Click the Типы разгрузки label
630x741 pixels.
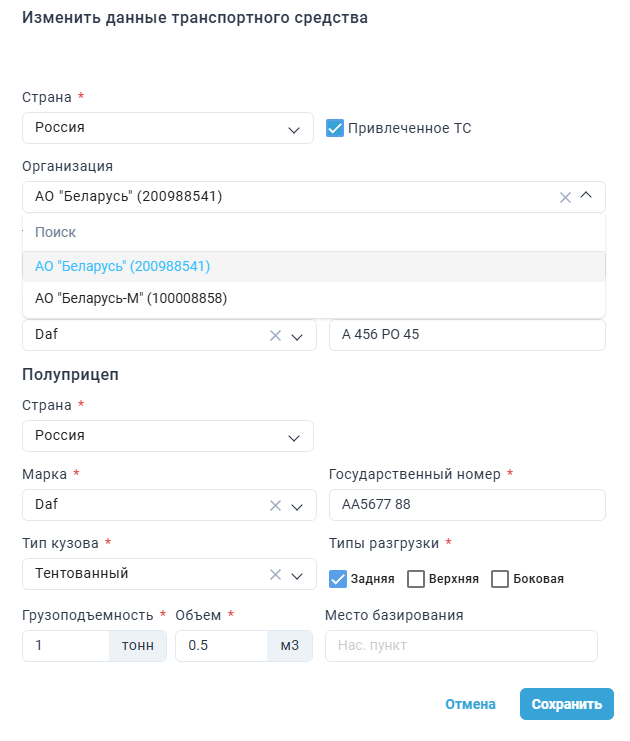384,543
